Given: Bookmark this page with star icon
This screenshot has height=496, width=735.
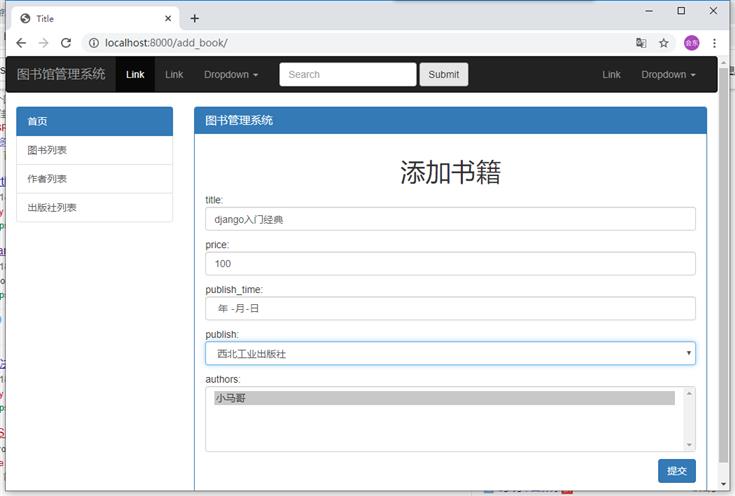Looking at the screenshot, I should [x=664, y=43].
